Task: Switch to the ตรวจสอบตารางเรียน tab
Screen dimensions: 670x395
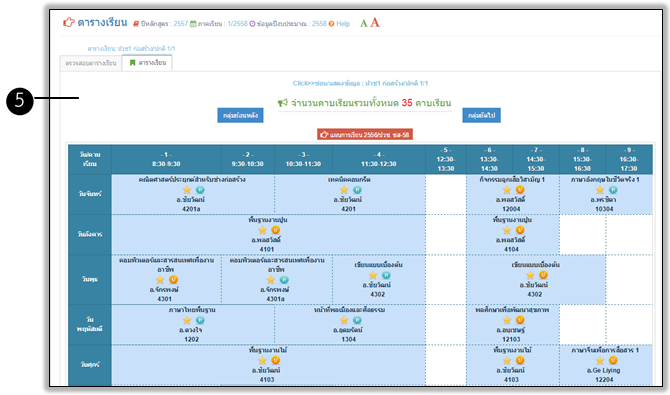Action: tap(91, 63)
